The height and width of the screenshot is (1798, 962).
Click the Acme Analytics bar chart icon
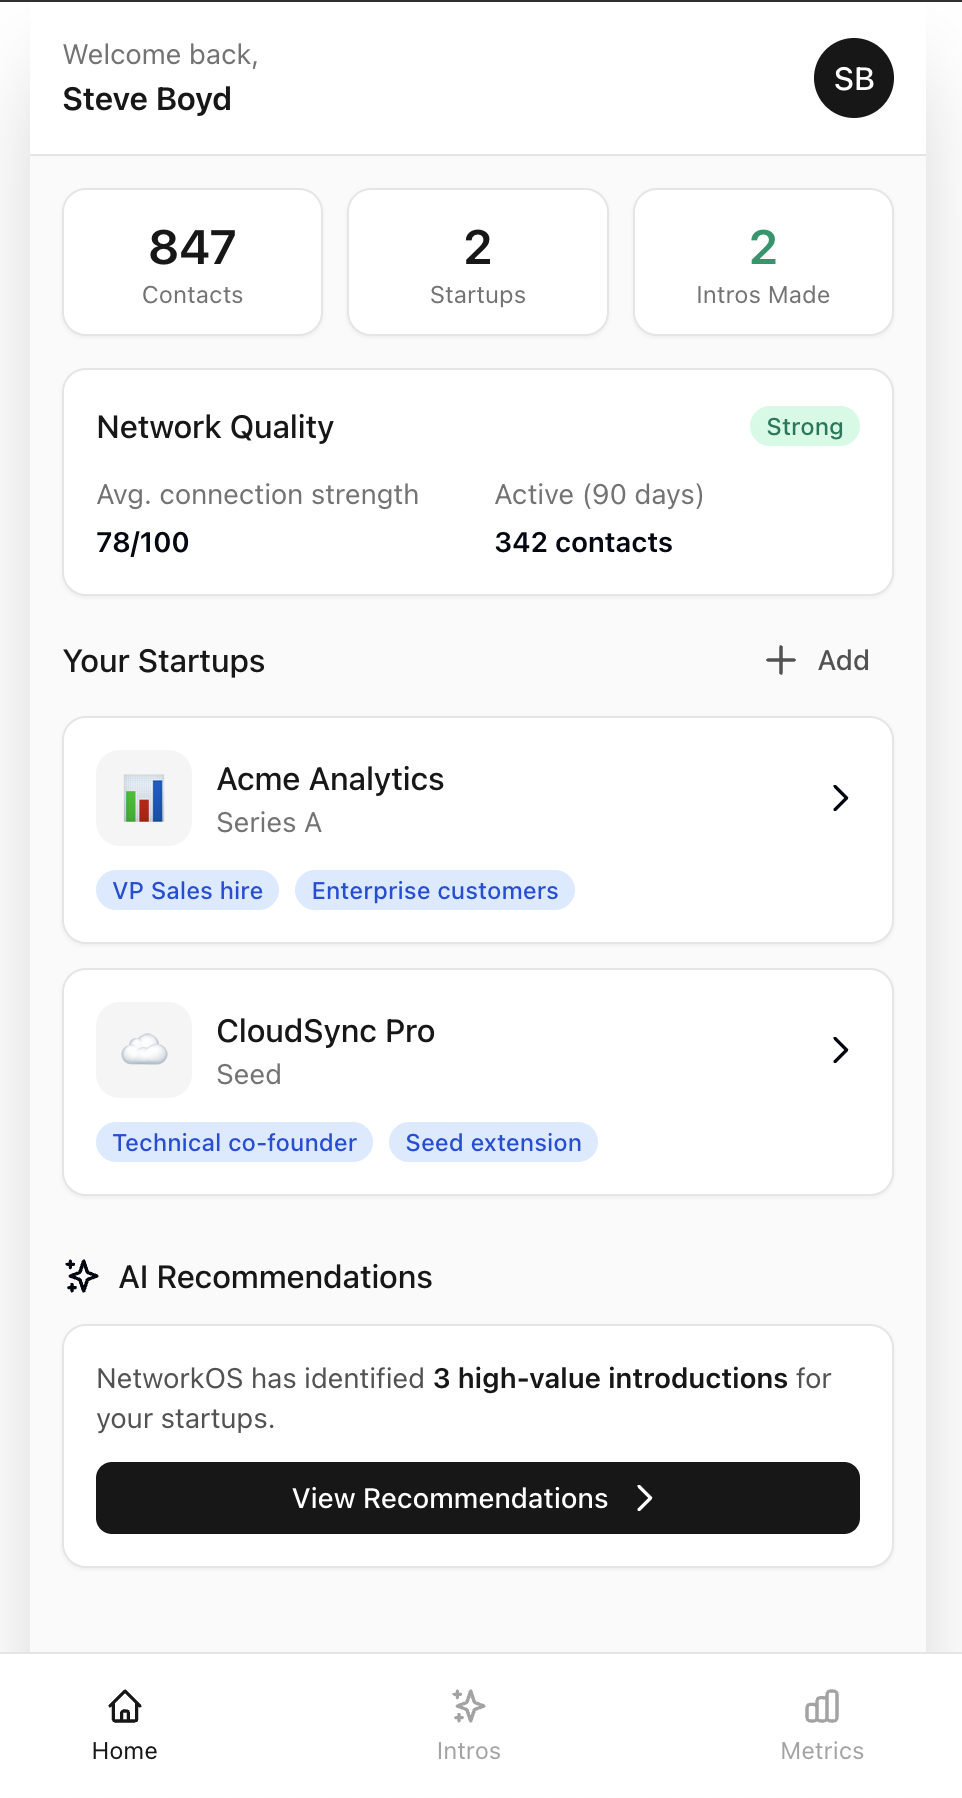(144, 798)
